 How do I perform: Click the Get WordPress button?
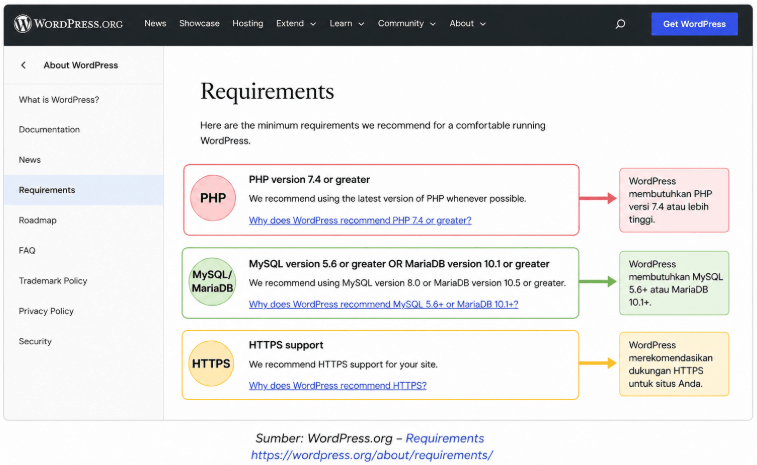[x=694, y=24]
